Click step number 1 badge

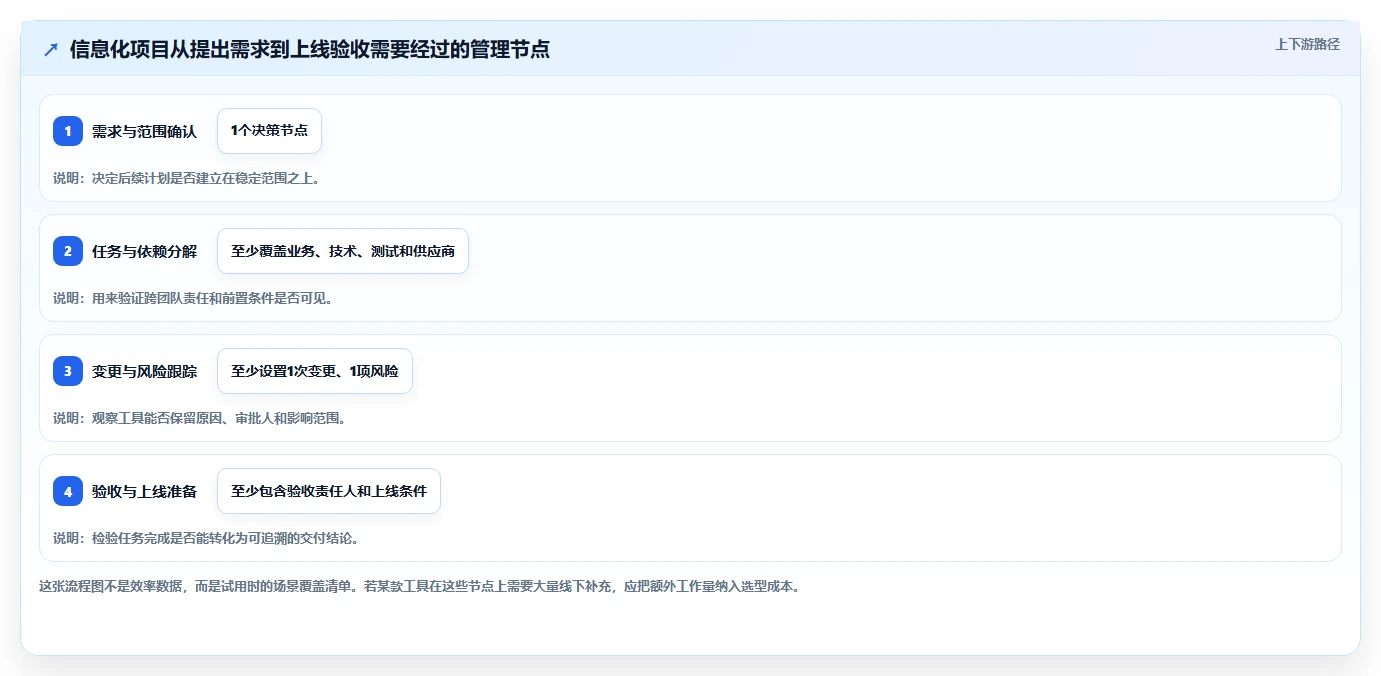tap(68, 131)
